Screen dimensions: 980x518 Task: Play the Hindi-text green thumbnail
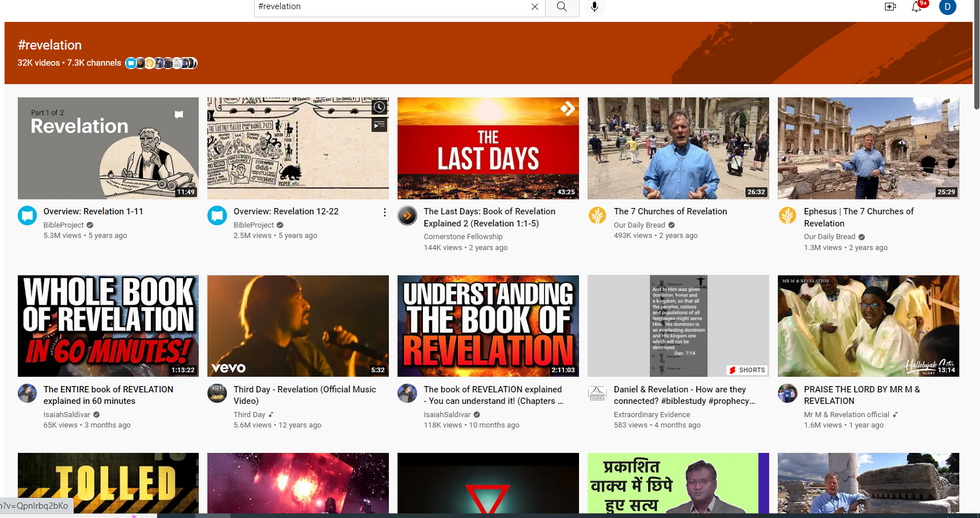click(x=678, y=483)
